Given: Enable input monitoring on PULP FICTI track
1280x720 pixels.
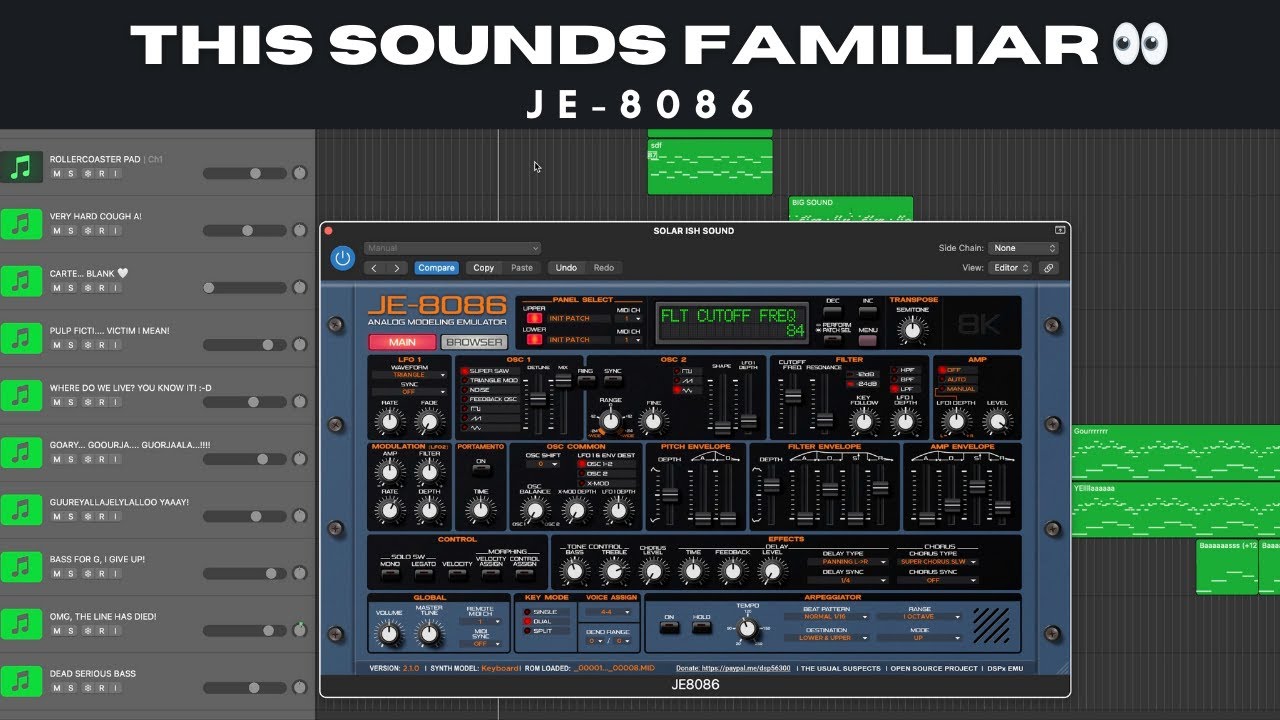Looking at the screenshot, I should (115, 345).
